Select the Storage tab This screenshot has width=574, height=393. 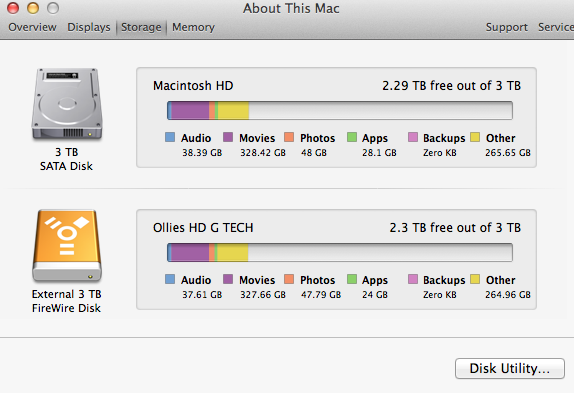(141, 27)
